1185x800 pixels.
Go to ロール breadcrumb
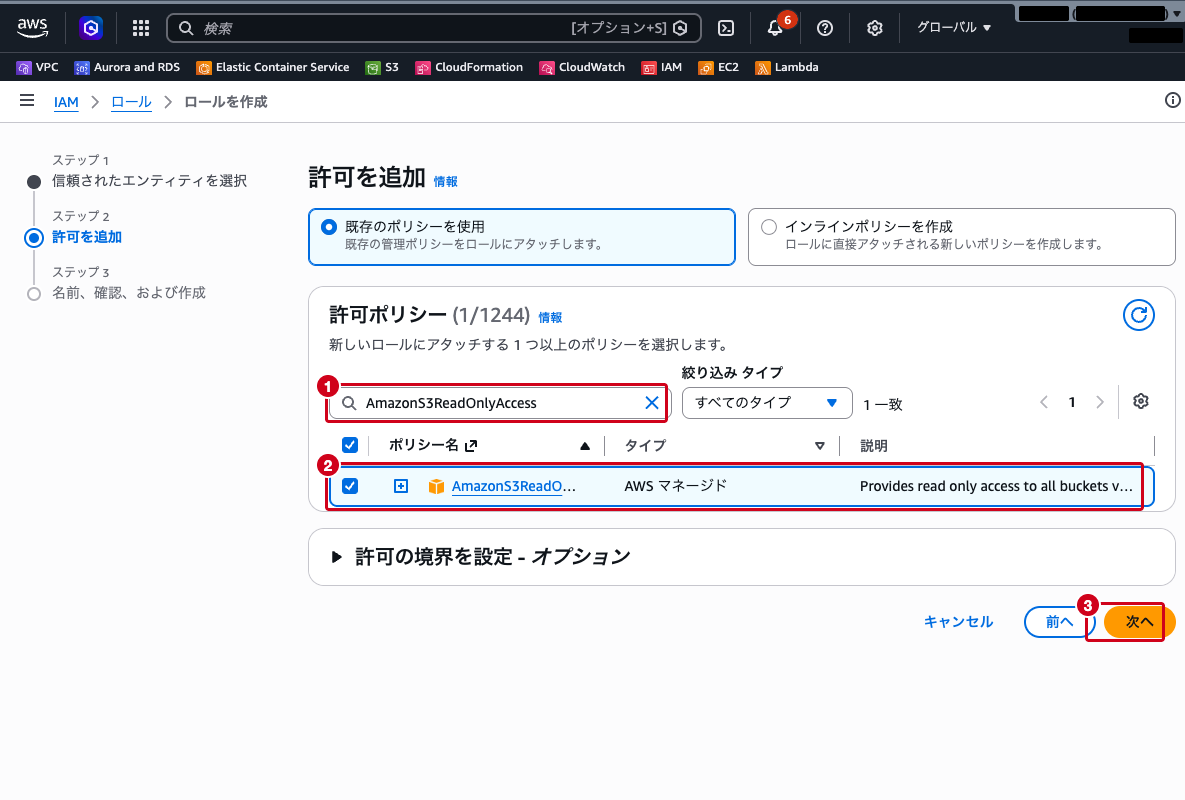pyautogui.click(x=131, y=102)
